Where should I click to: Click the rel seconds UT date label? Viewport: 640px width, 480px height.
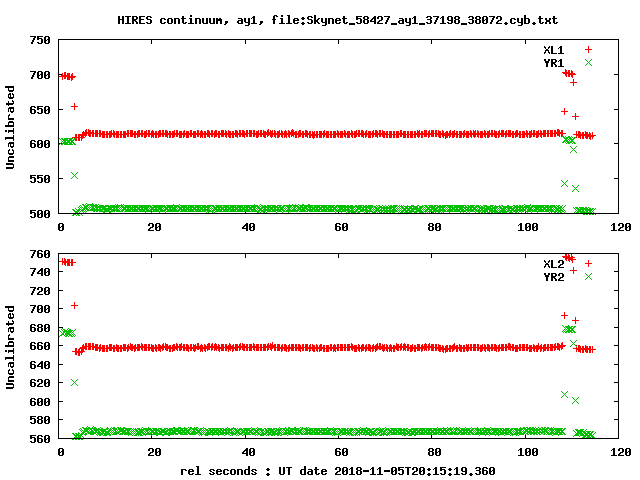pos(338,471)
